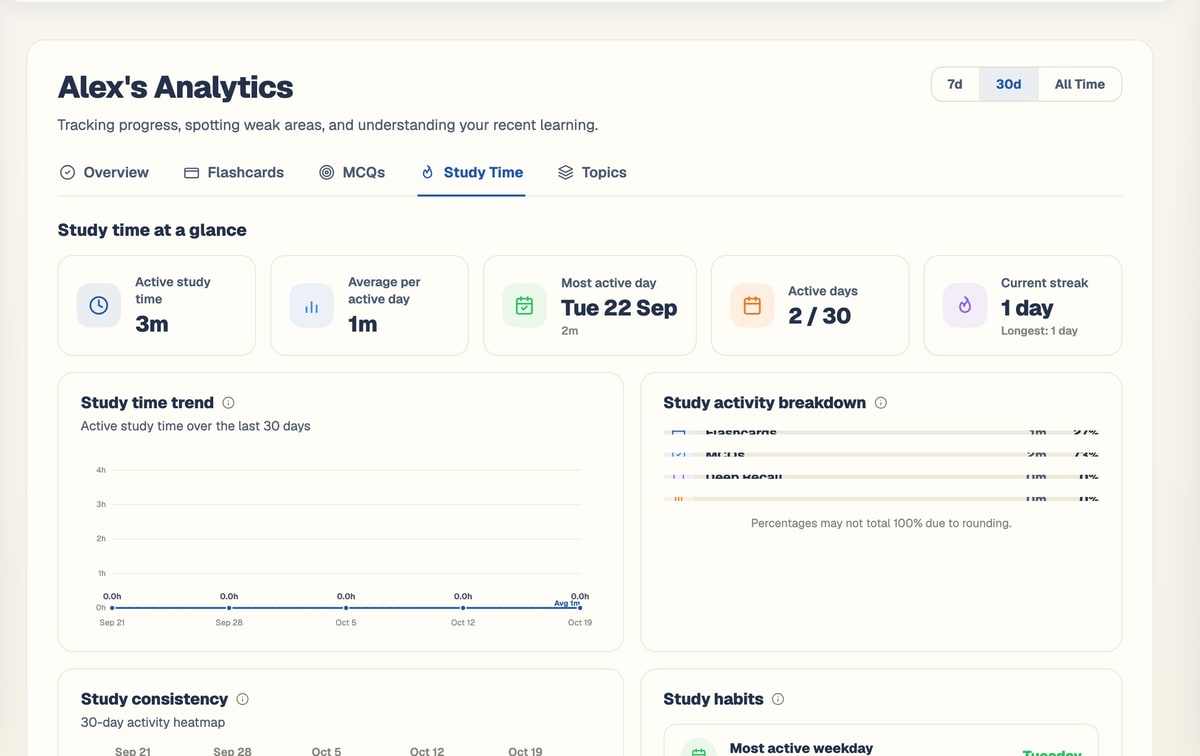Viewport: 1200px width, 756px height.
Task: Open the Topics tab
Action: [x=592, y=172]
